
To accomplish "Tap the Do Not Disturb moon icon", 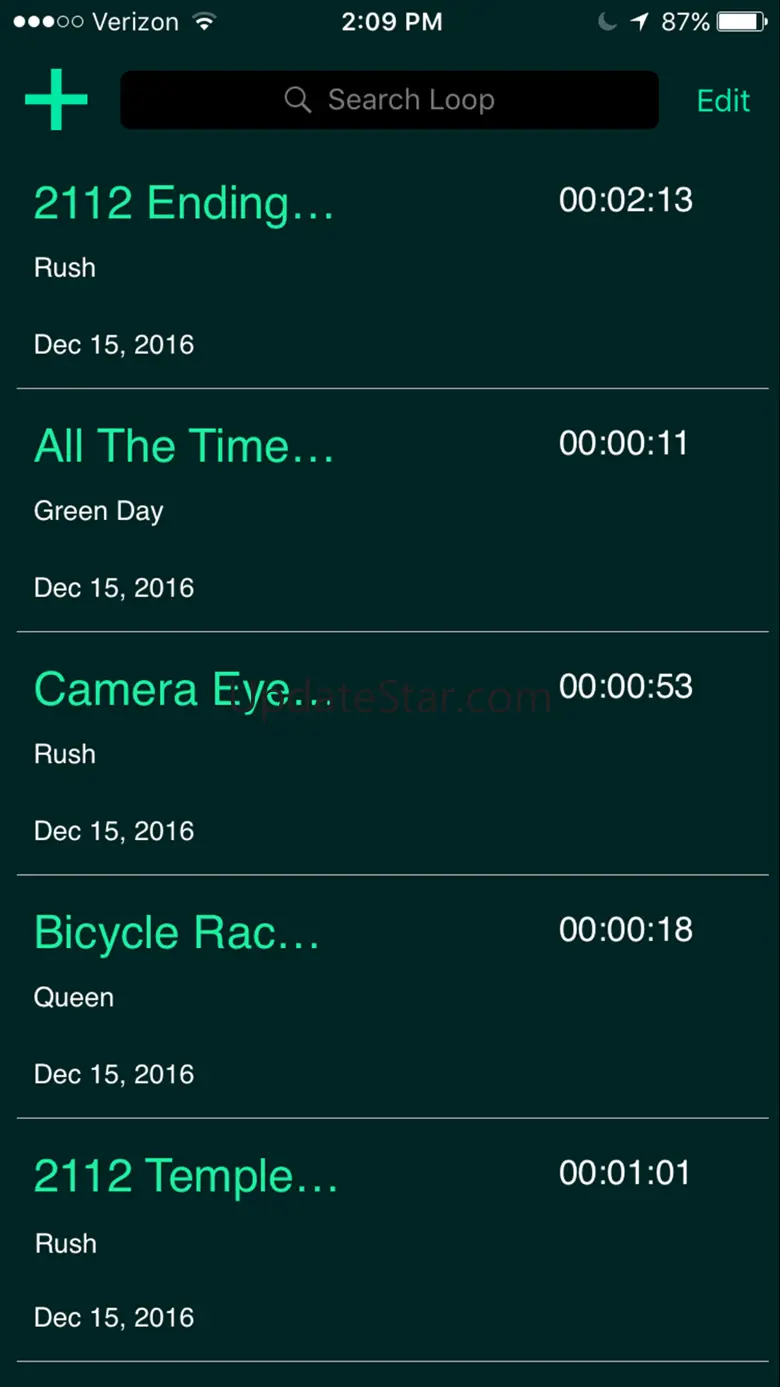I will 607,22.
